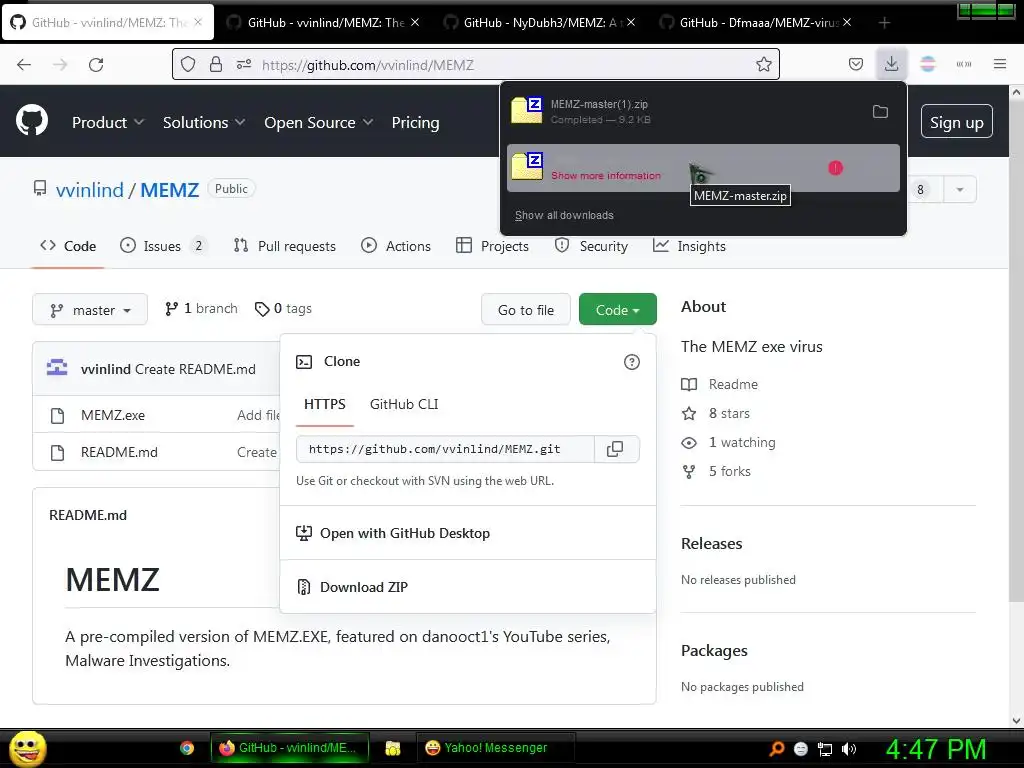Click Download ZIP

point(364,587)
